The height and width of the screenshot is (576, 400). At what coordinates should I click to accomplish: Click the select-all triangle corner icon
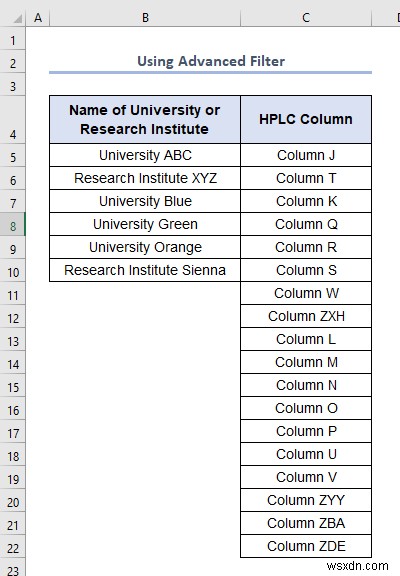click(17, 18)
